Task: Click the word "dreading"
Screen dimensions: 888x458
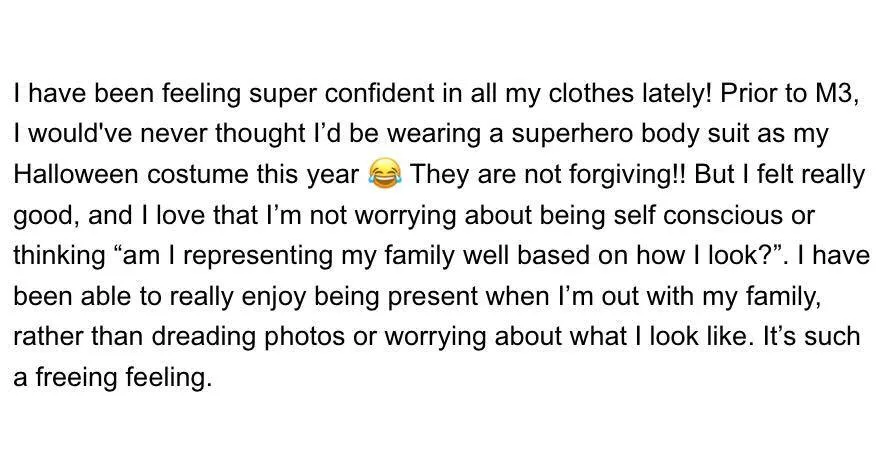Action: point(198,337)
